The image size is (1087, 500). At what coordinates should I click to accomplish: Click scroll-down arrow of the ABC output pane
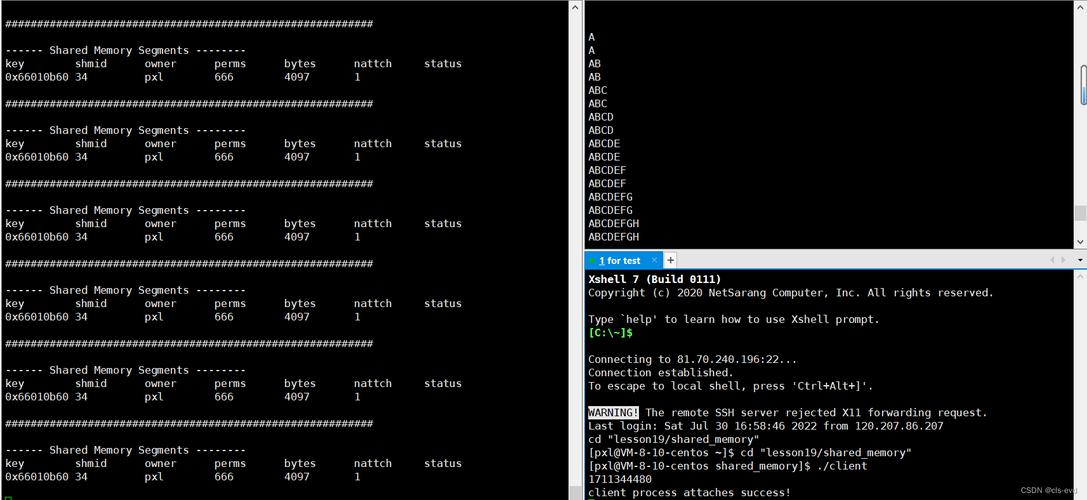tap(1081, 241)
